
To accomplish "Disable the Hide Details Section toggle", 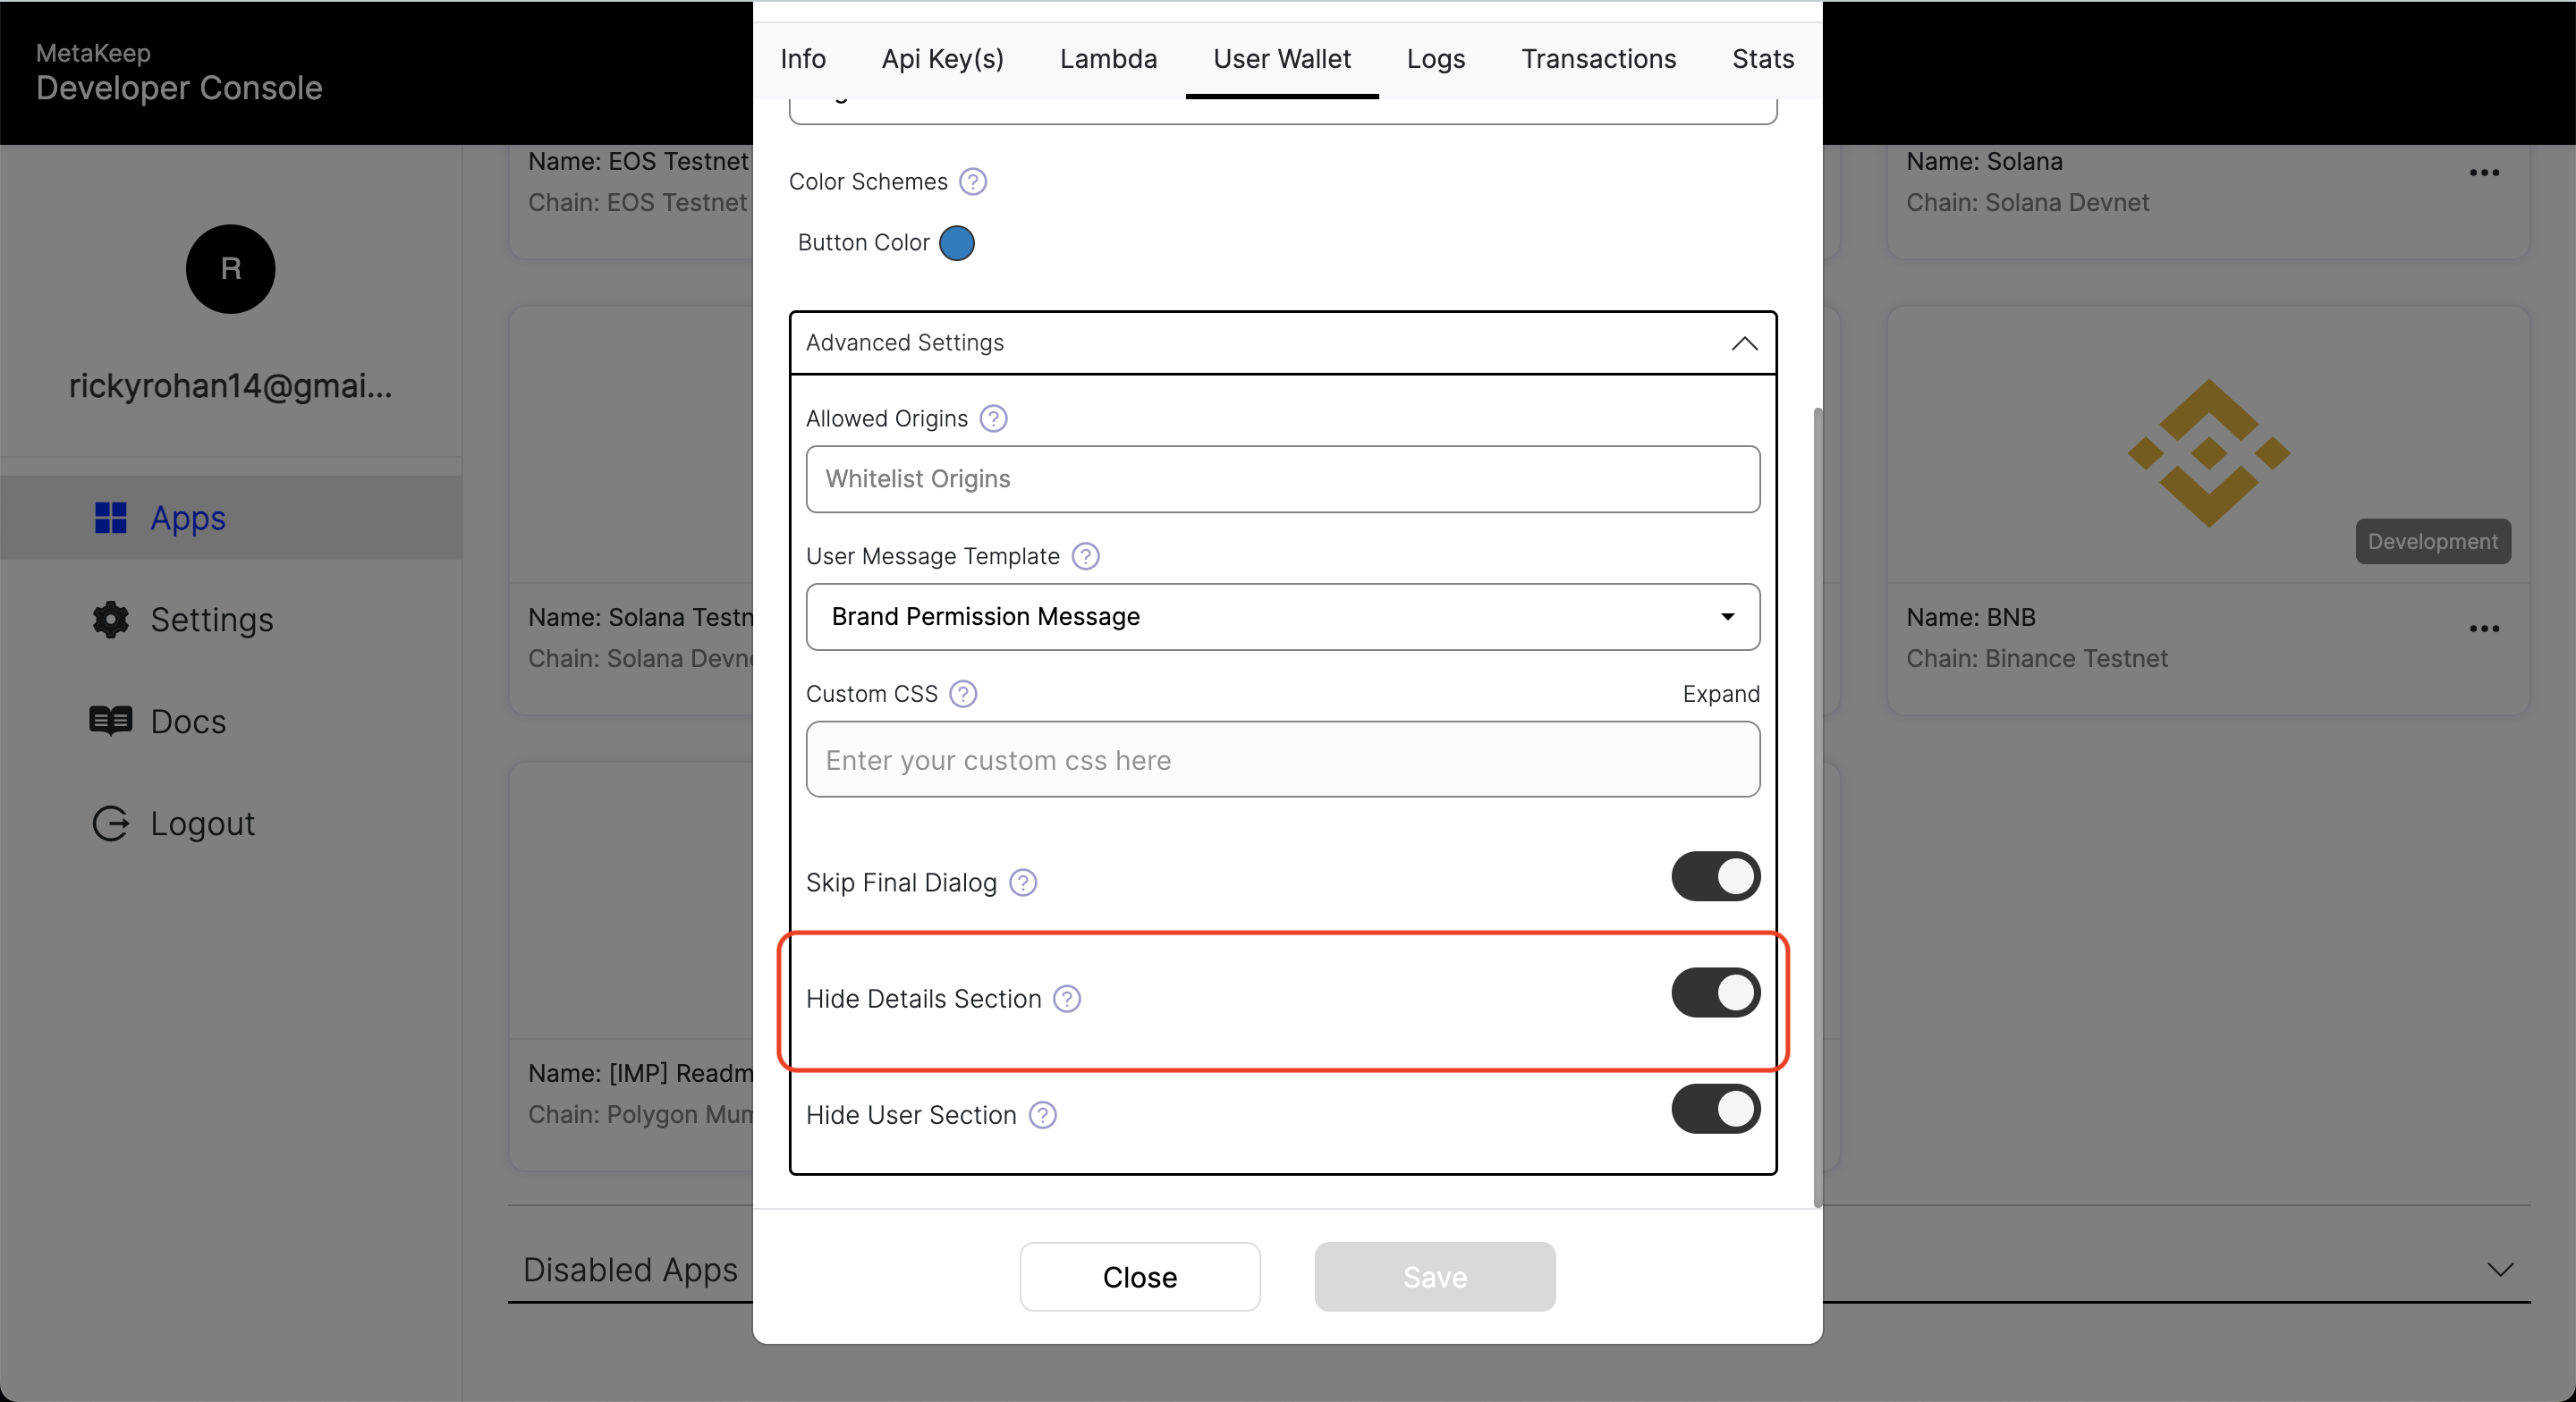I will pyautogui.click(x=1715, y=996).
